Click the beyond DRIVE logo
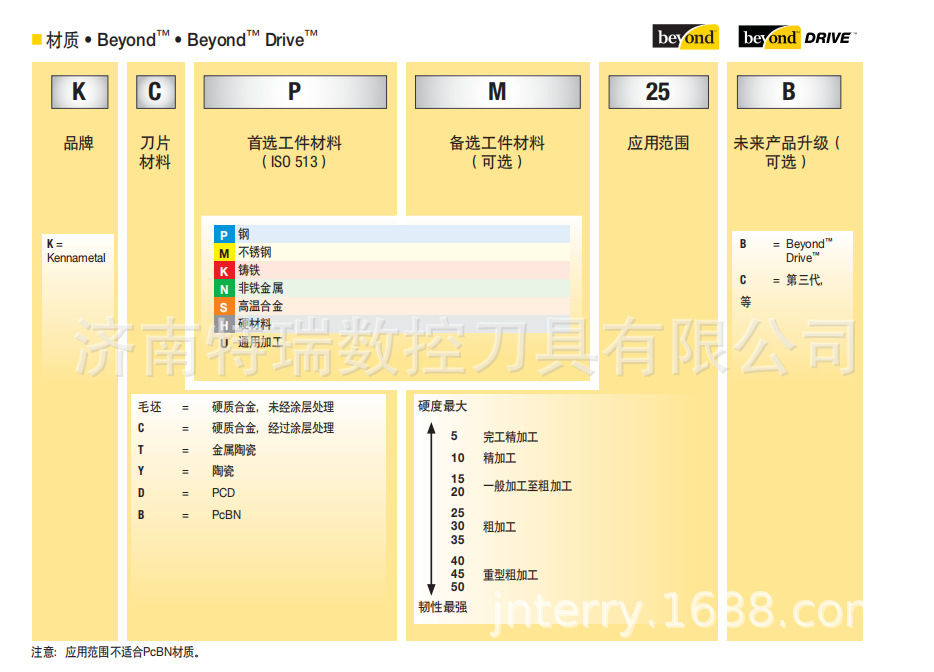This screenshot has width=934, height=672. tap(797, 38)
